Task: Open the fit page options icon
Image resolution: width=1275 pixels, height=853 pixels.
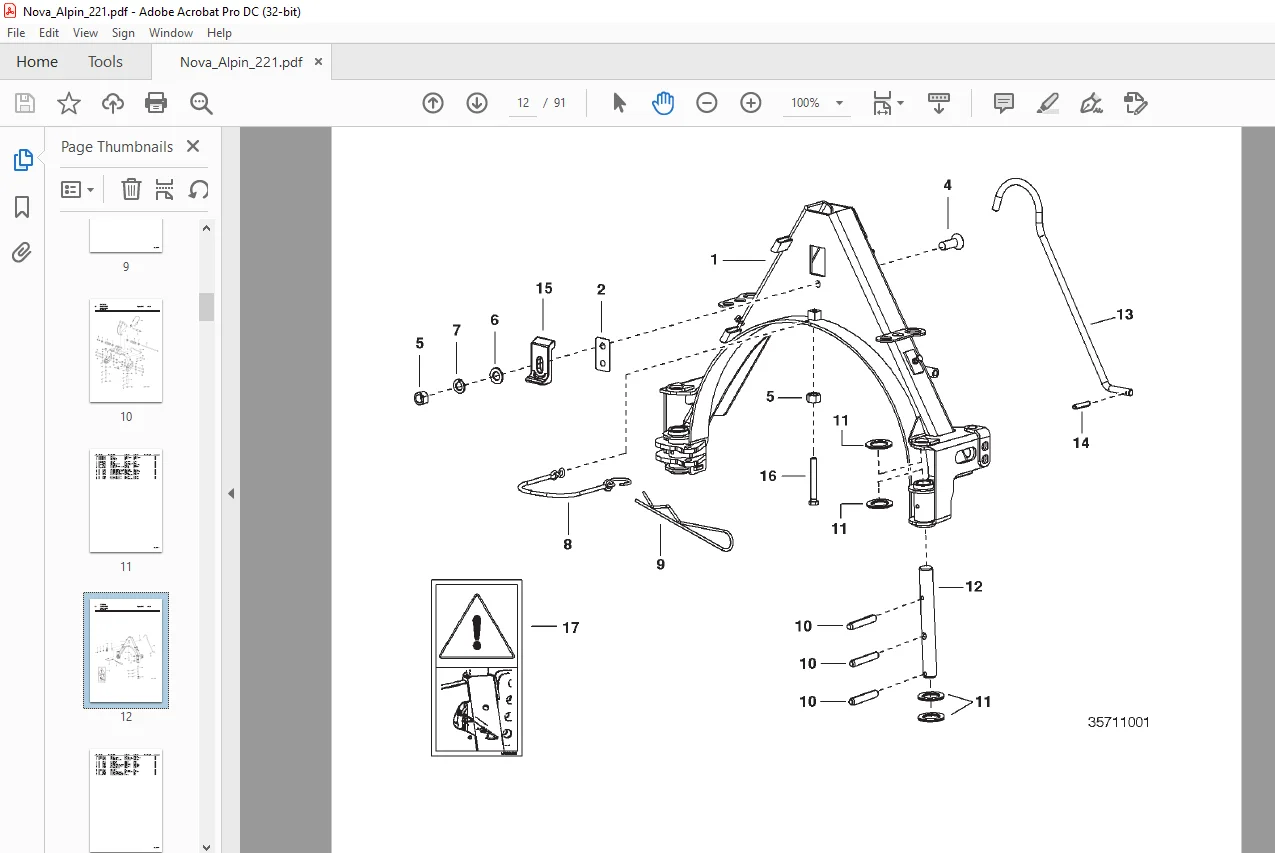Action: point(882,103)
